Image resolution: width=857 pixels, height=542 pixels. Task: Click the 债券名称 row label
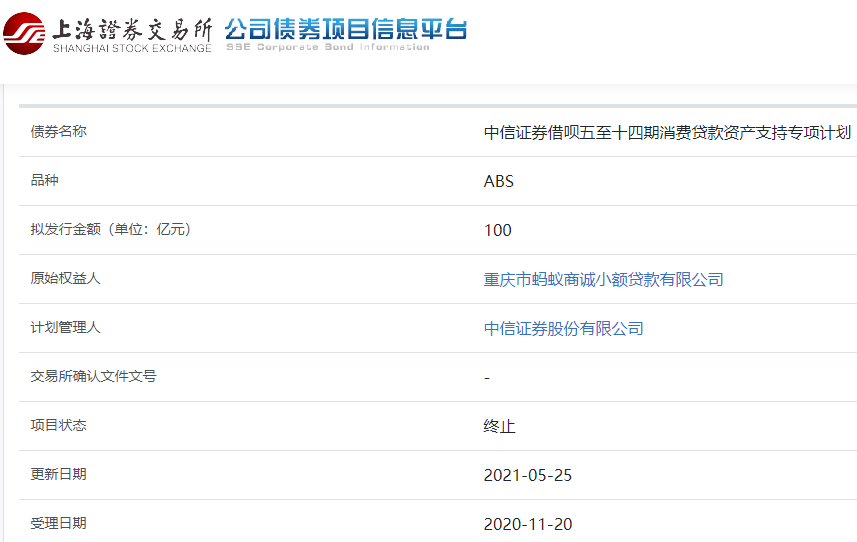pyautogui.click(x=59, y=132)
